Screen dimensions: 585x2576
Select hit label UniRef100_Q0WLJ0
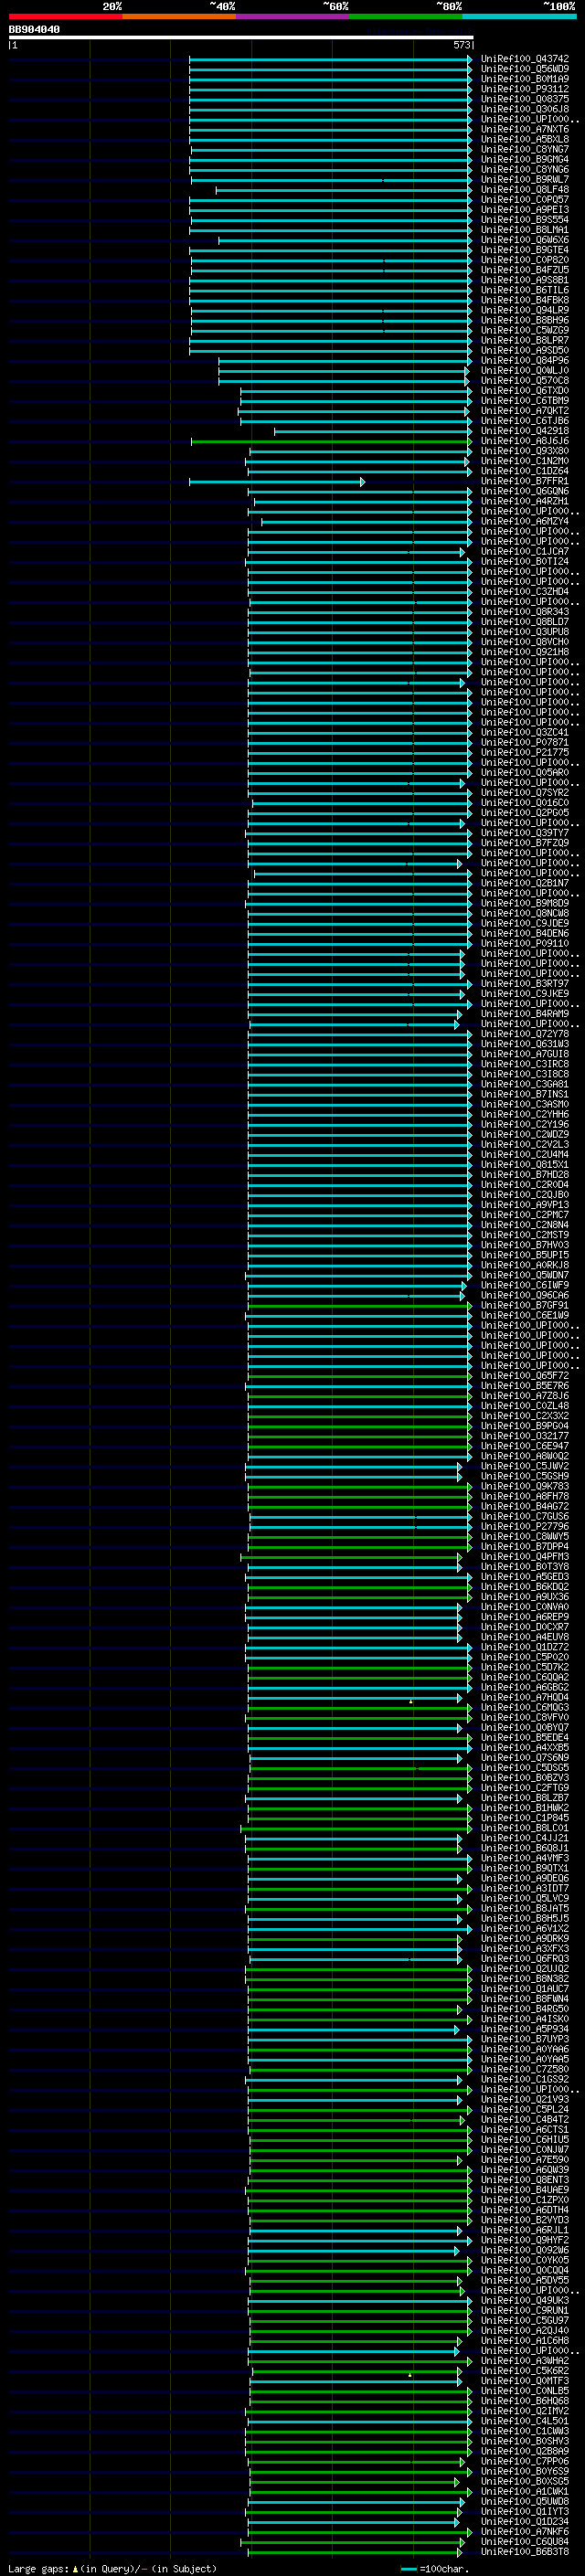(525, 370)
